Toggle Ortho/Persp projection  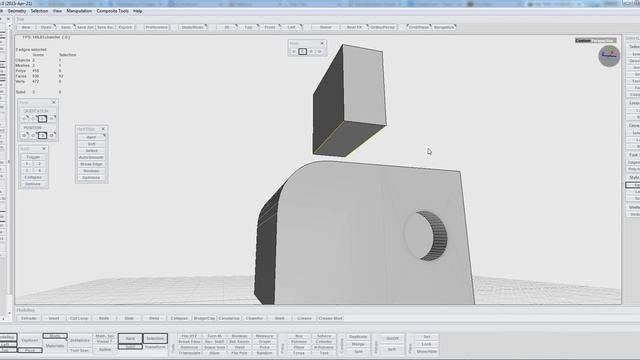click(383, 27)
